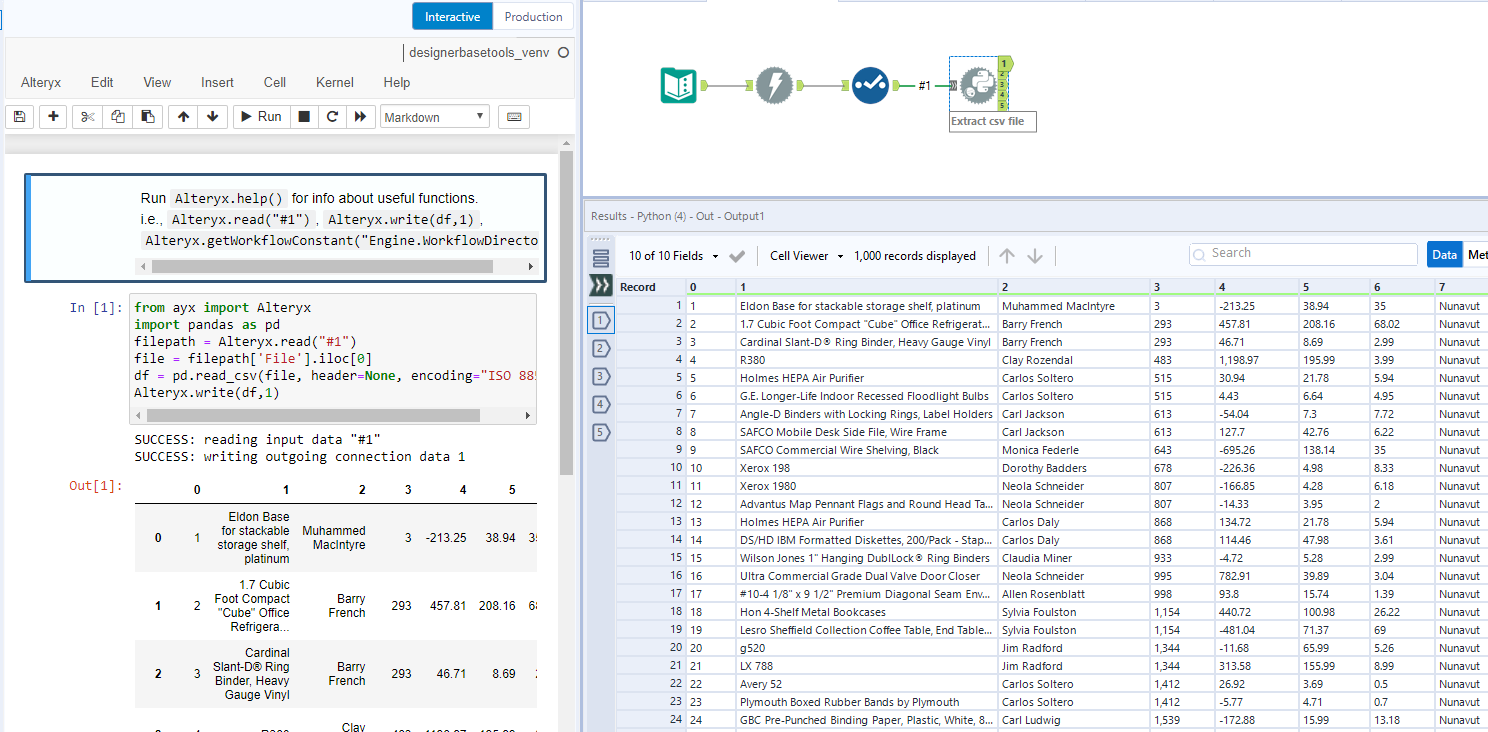Click the save notebook icon
Image resolution: width=1488 pixels, height=732 pixels.
19,117
